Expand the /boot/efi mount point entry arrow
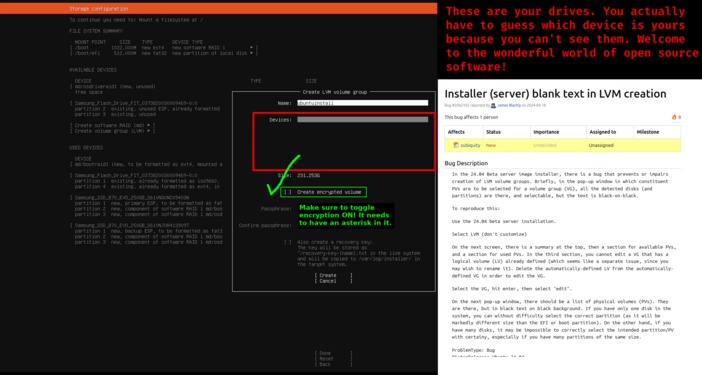 [252, 53]
